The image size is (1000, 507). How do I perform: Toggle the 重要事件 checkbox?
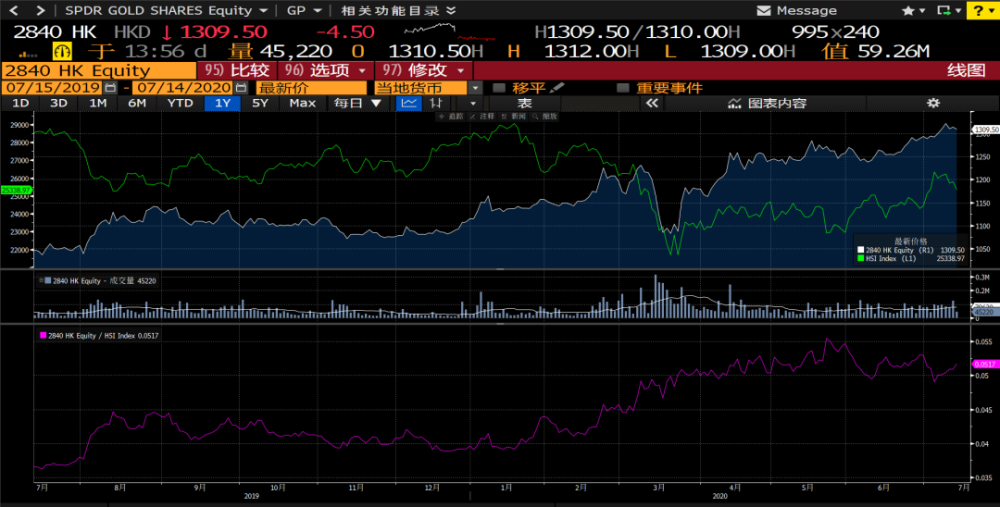click(623, 87)
